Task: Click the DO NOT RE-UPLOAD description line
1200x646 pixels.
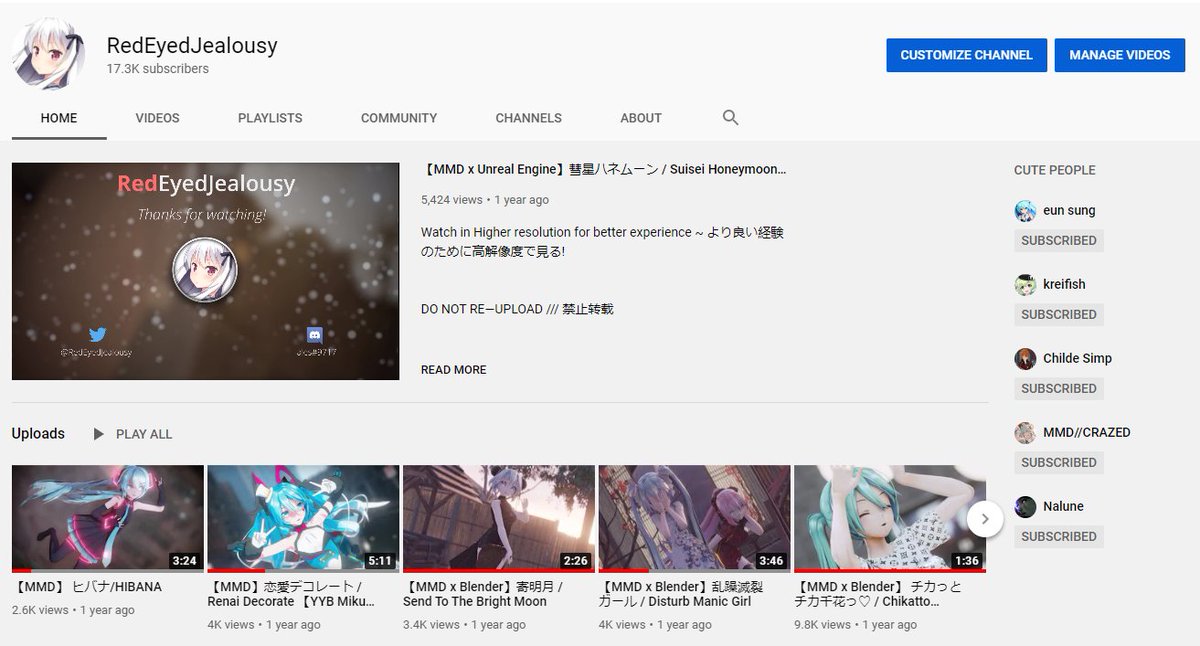Action: (517, 309)
